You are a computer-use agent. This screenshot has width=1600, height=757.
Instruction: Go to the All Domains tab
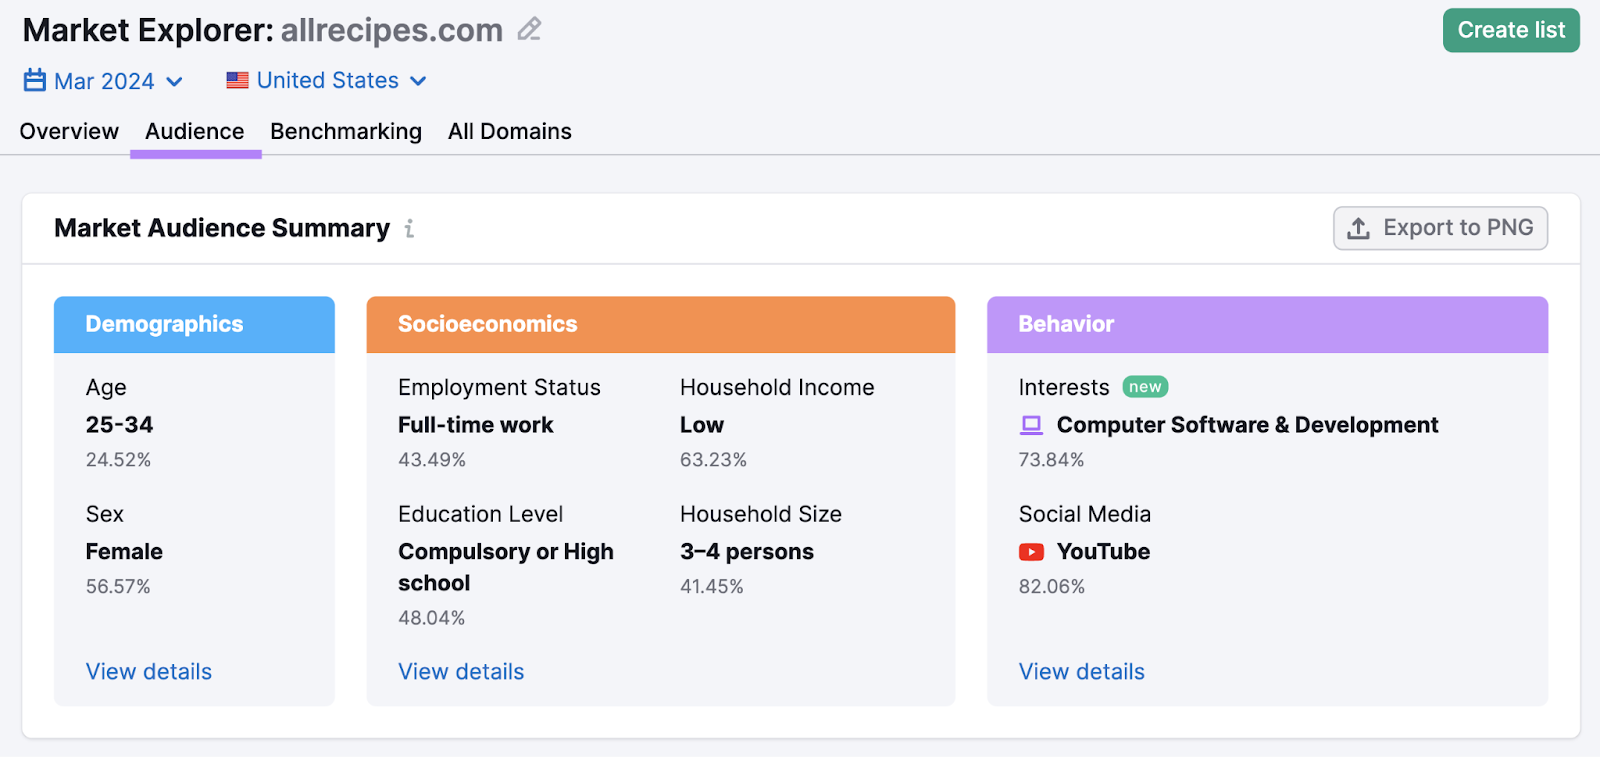[x=510, y=132]
